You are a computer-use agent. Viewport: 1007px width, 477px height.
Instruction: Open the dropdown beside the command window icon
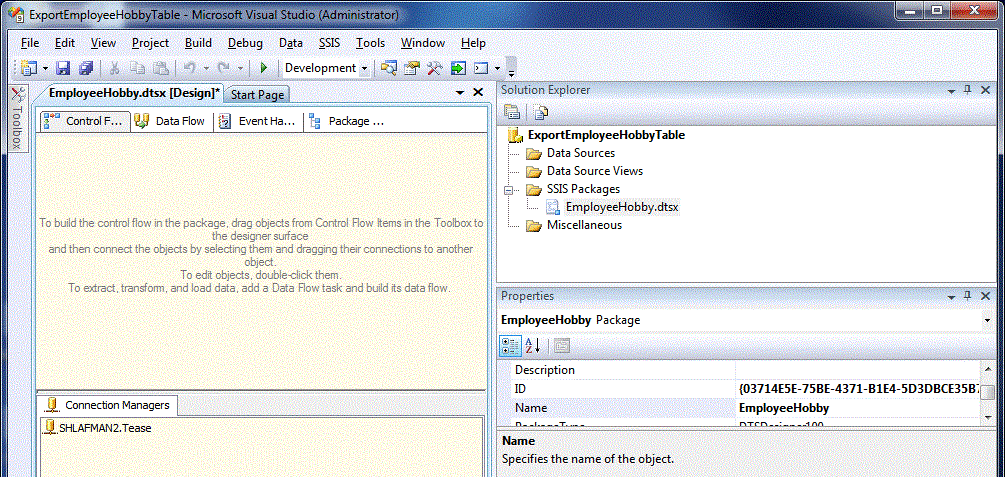click(x=498, y=68)
